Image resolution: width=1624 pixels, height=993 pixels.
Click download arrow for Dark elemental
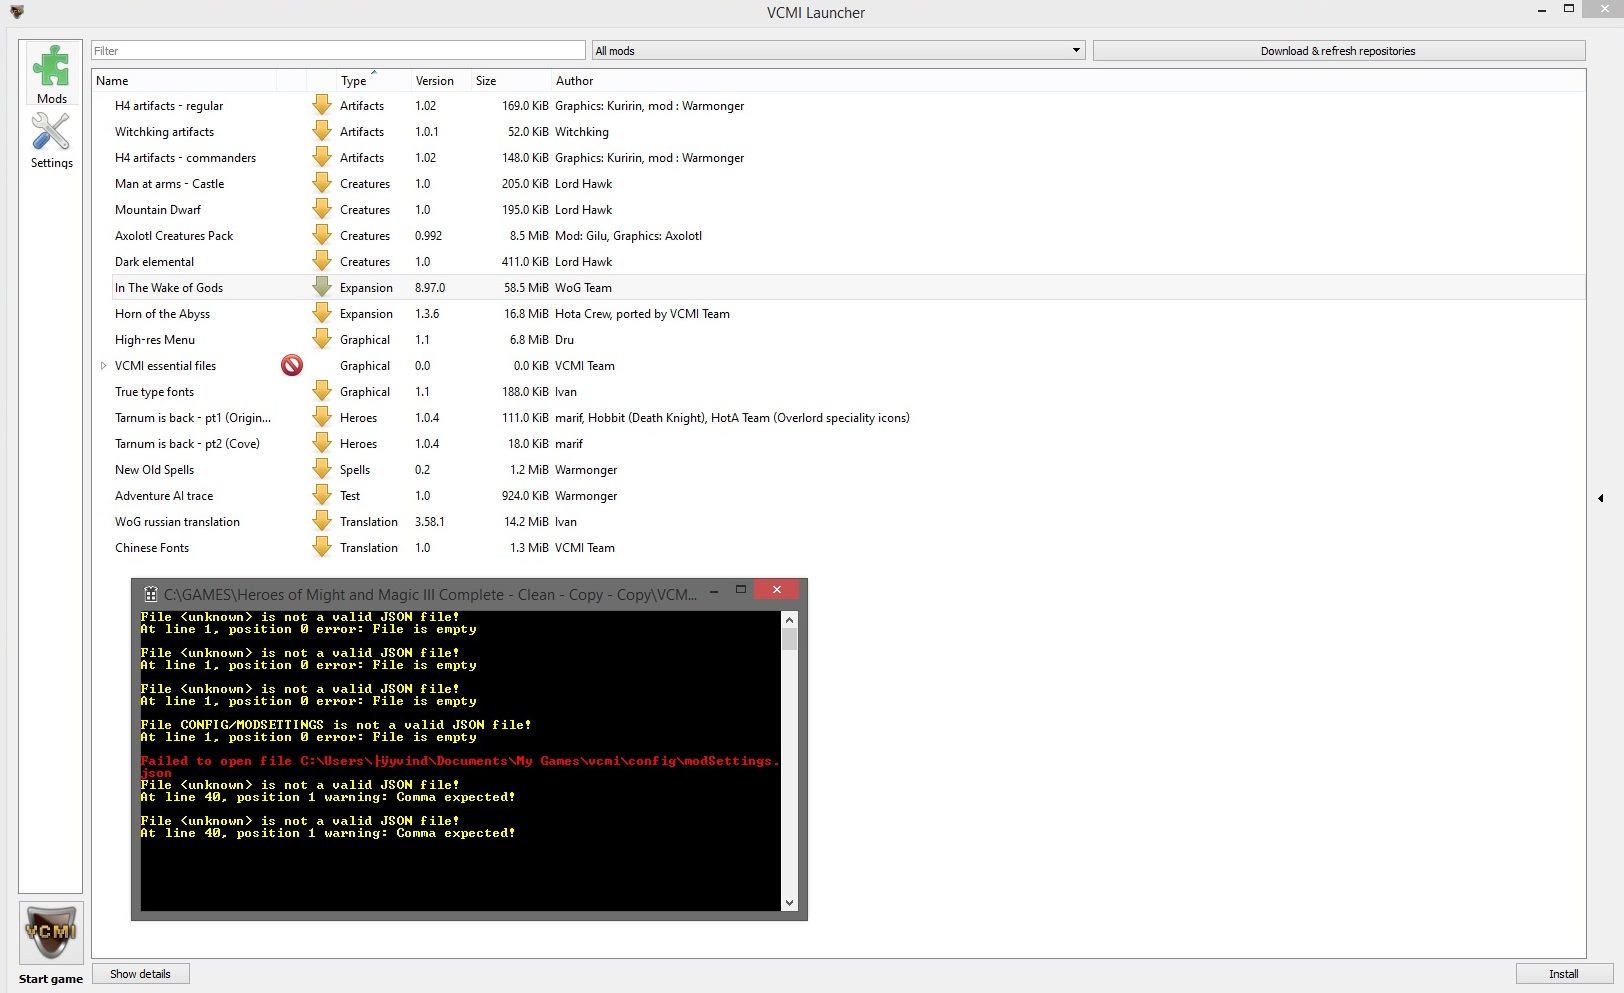click(x=322, y=261)
